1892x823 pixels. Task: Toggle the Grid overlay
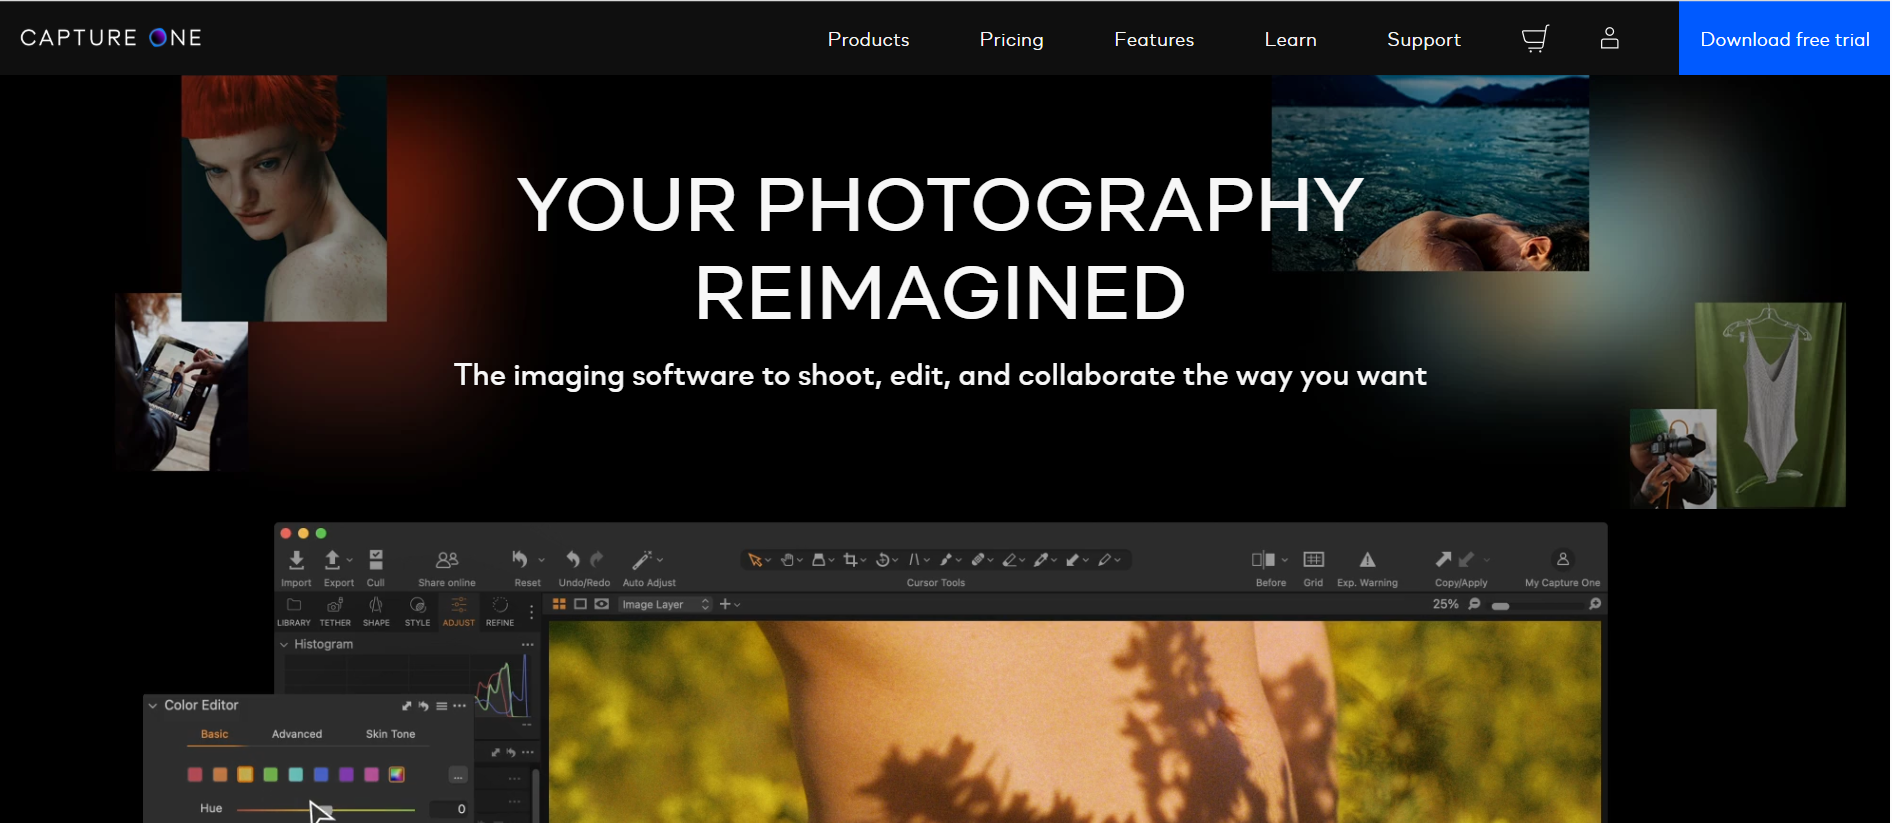tap(1313, 560)
